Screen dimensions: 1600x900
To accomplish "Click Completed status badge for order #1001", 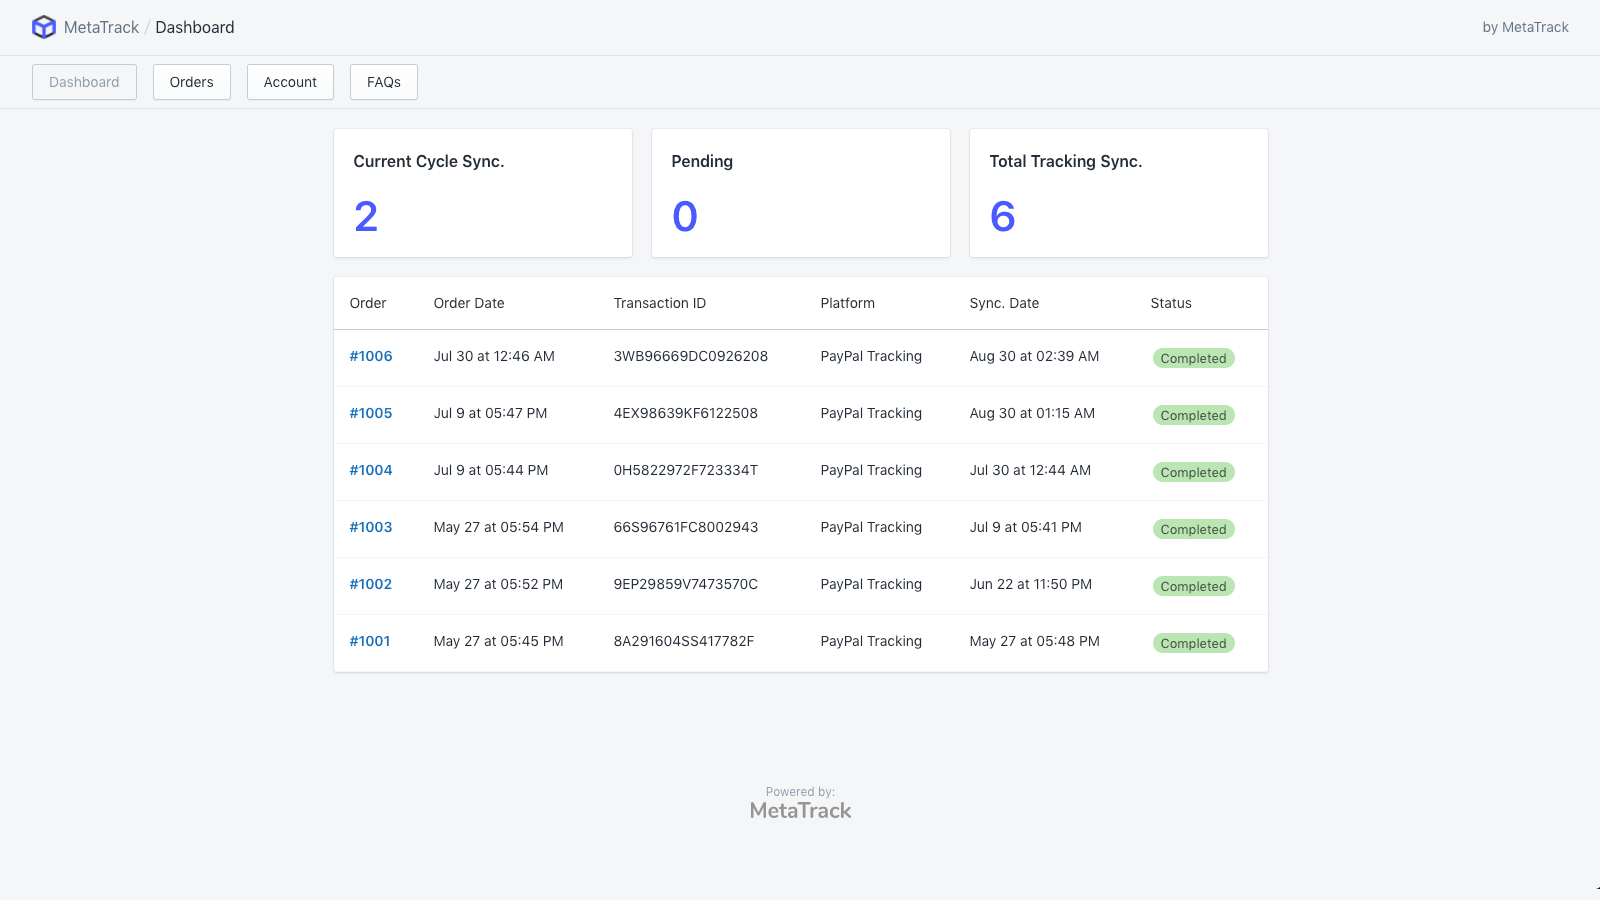I will coord(1193,643).
